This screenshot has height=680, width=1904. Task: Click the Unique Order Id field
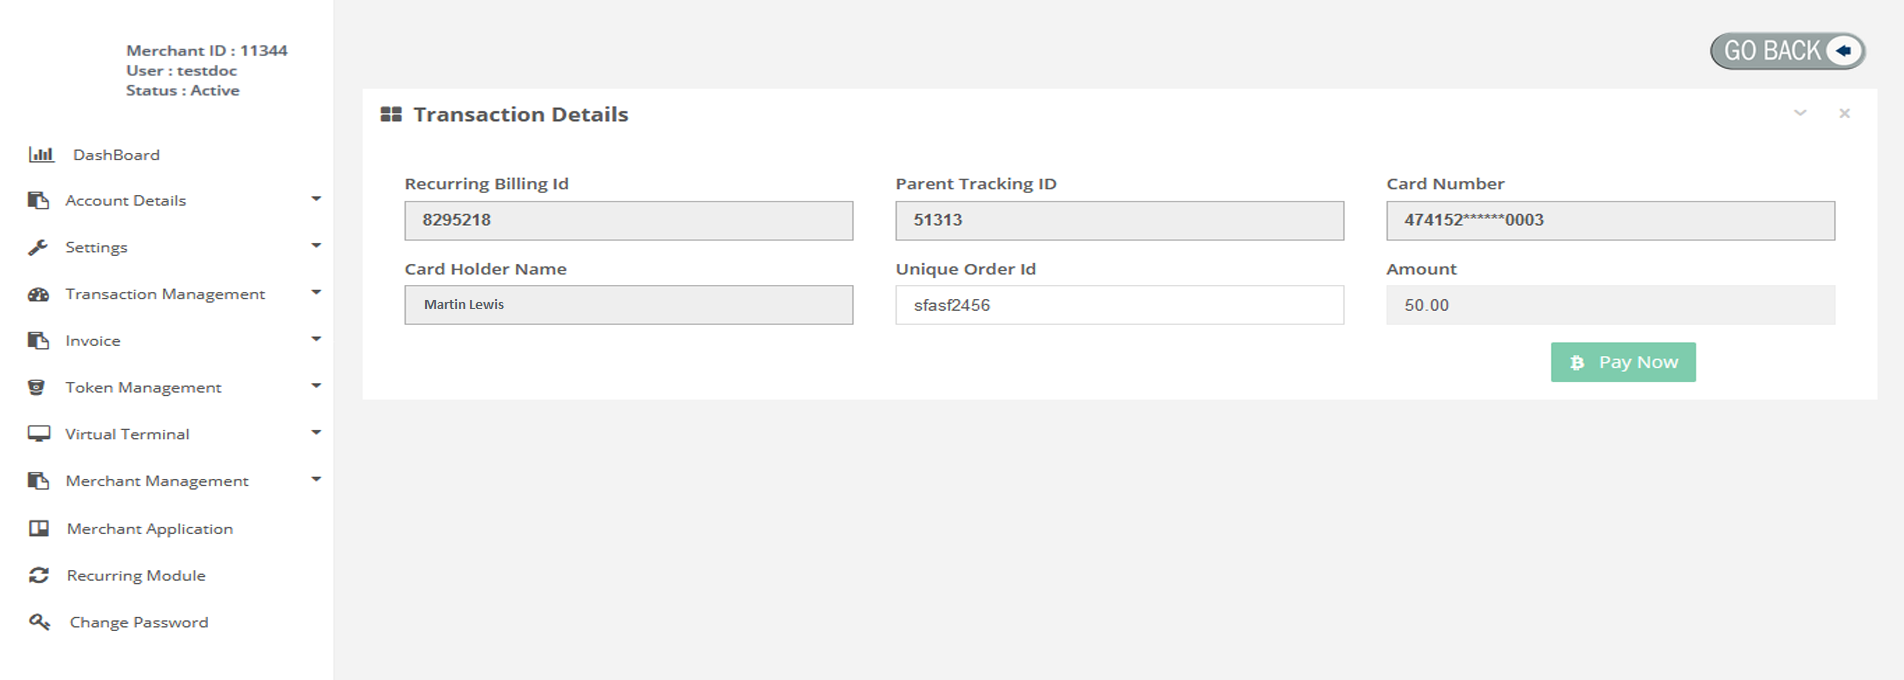click(x=1119, y=305)
